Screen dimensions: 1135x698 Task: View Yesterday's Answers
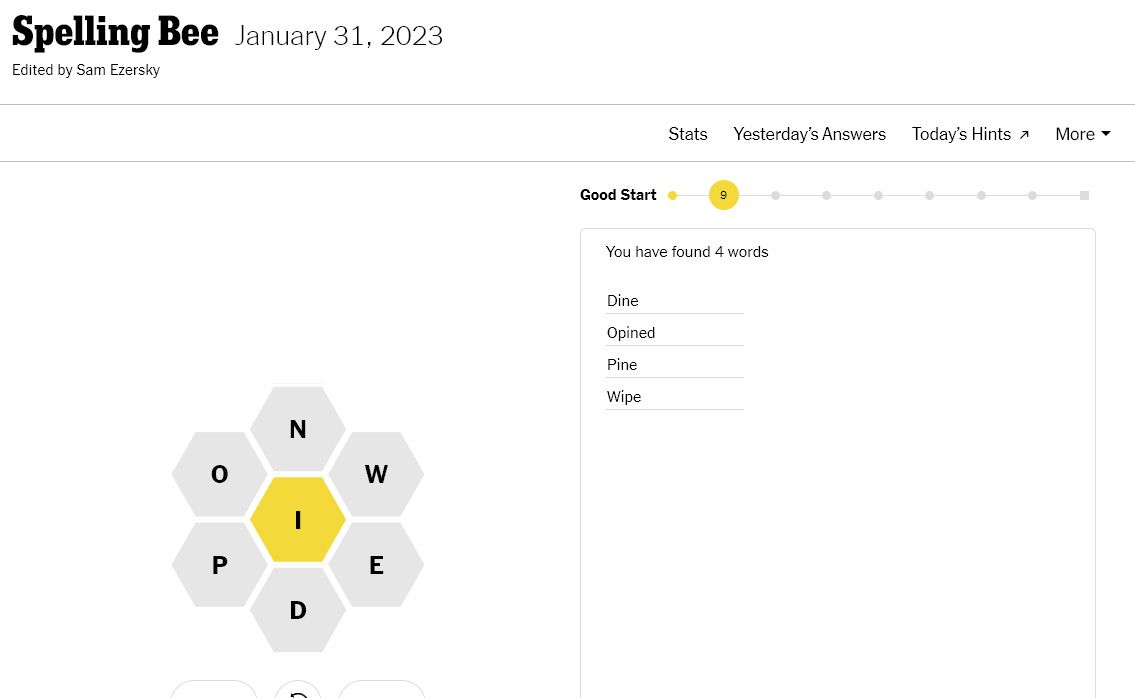pyautogui.click(x=809, y=133)
